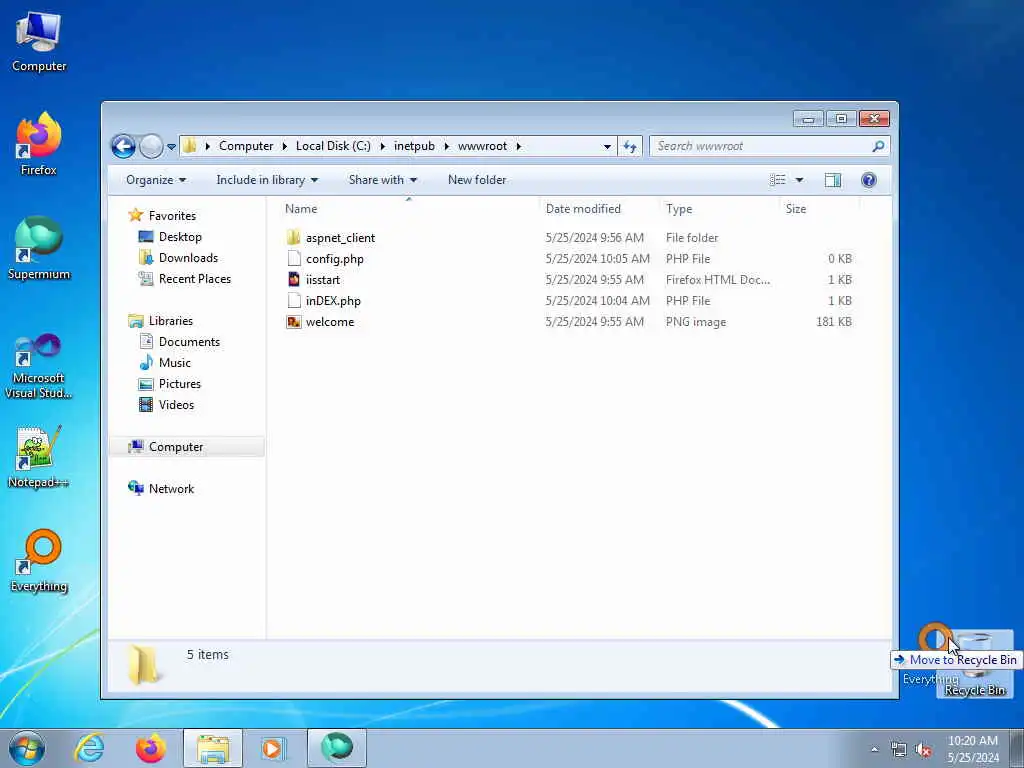This screenshot has height=768, width=1024.
Task: Open the Share with menu
Action: click(383, 180)
